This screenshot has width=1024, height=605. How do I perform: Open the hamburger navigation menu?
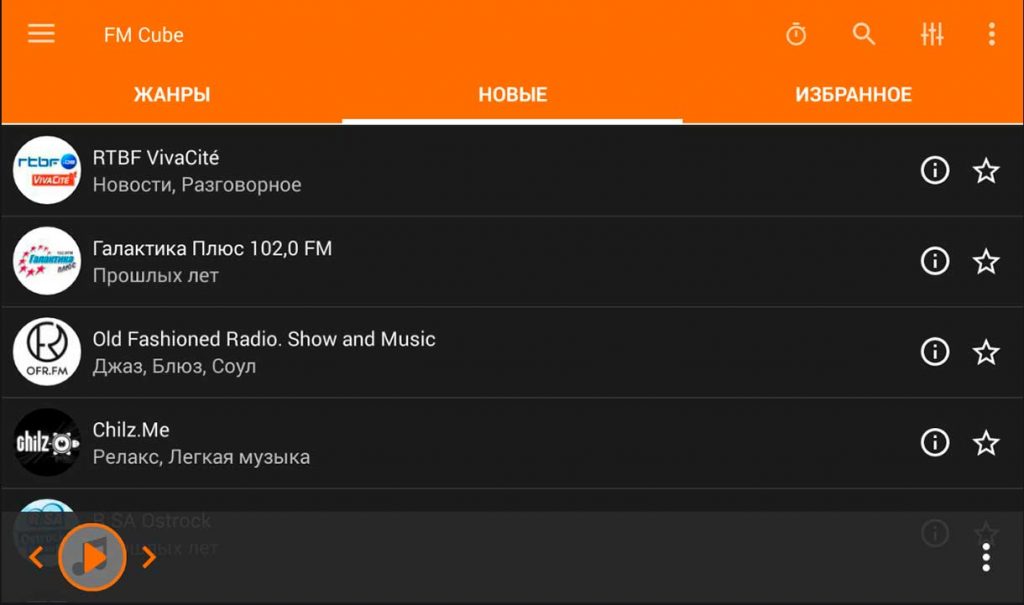pyautogui.click(x=41, y=34)
